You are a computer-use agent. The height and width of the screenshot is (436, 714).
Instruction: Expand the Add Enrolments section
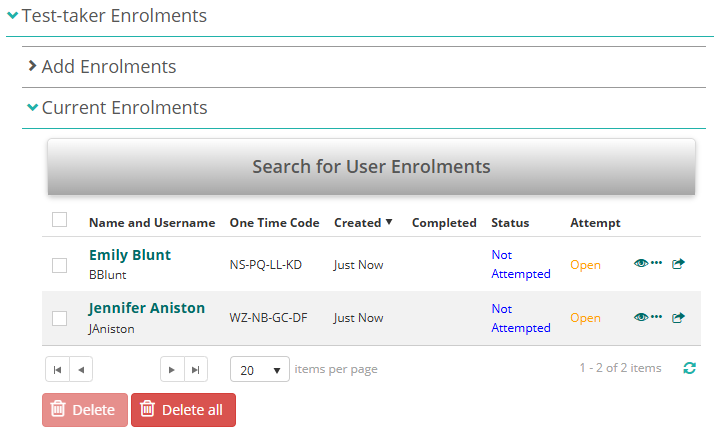108,67
